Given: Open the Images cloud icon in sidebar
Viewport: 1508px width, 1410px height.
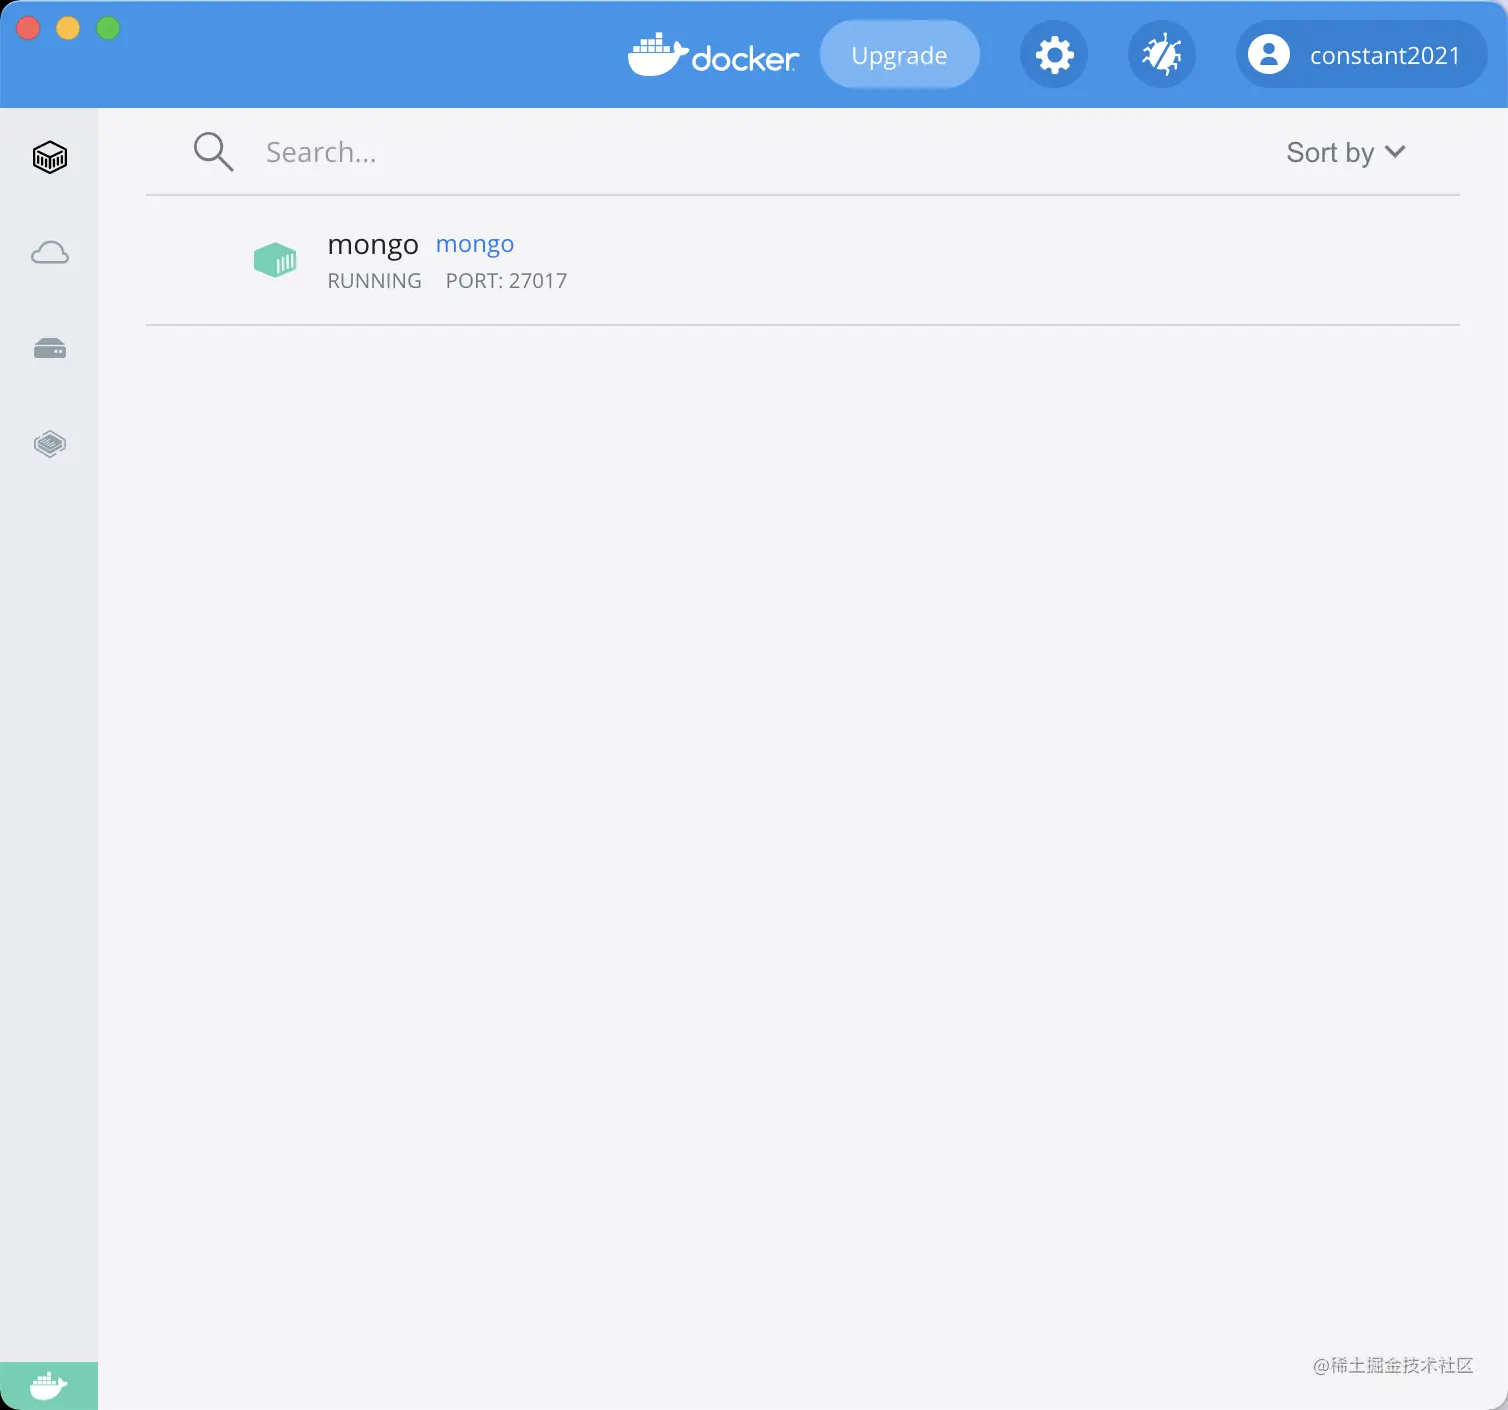Looking at the screenshot, I should [x=49, y=252].
